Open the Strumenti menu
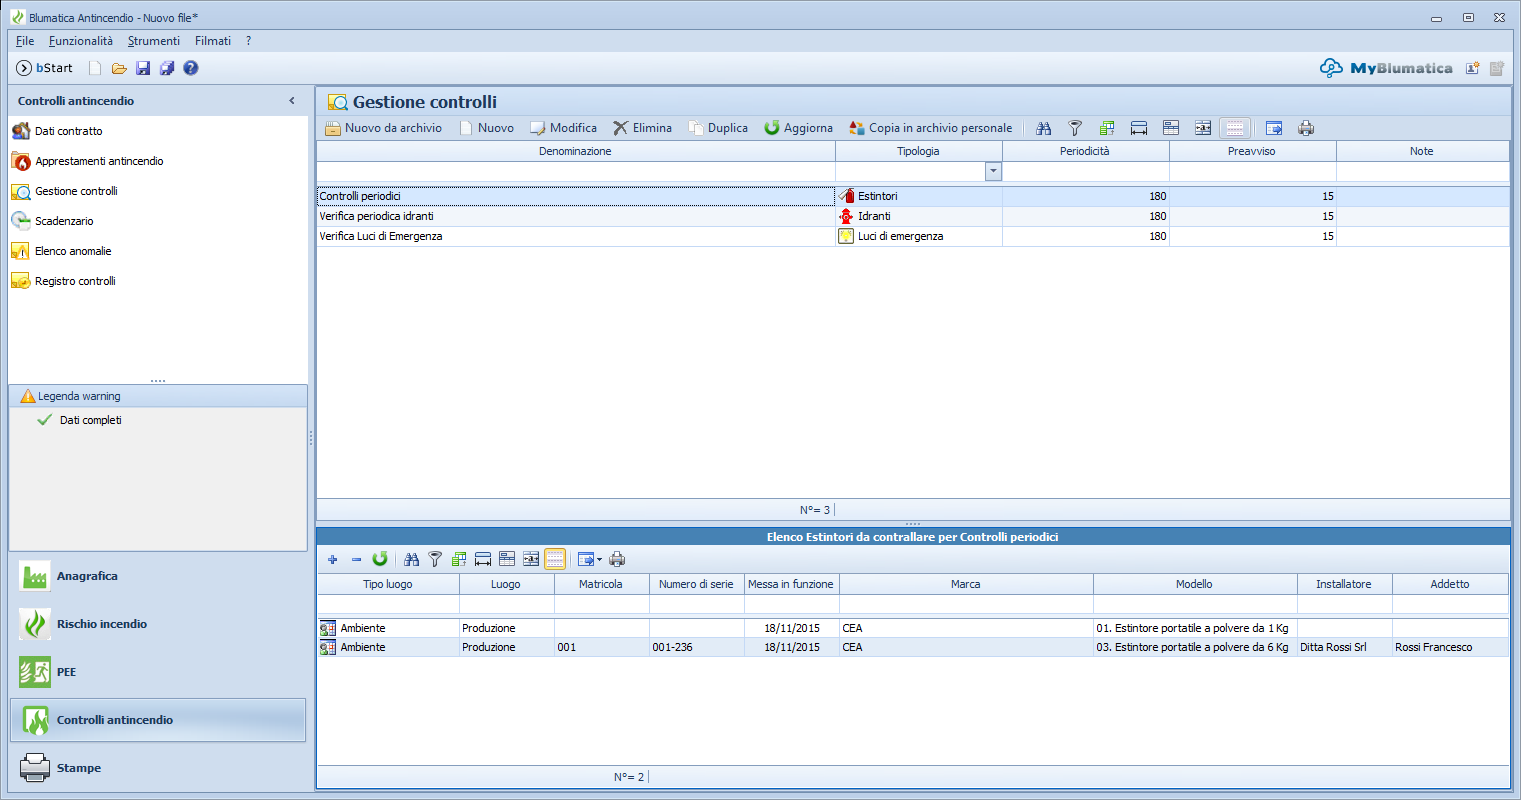This screenshot has height=800, width=1521. coord(154,41)
